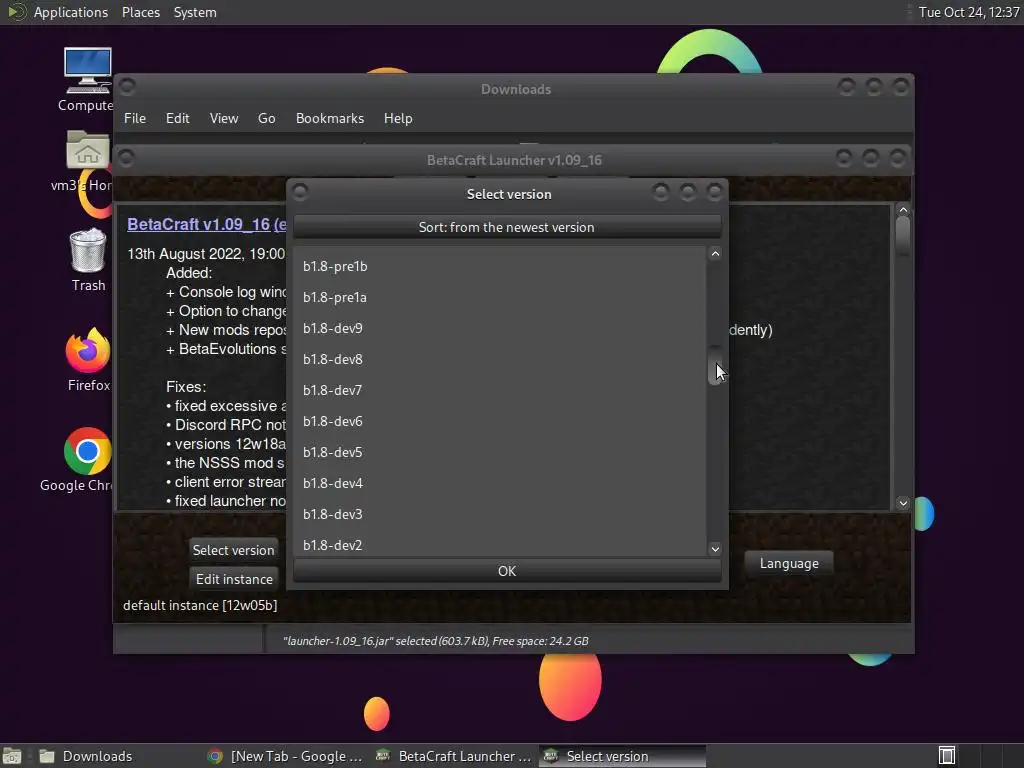Open Go menu in Downloads window
This screenshot has width=1024, height=768.
[266, 118]
